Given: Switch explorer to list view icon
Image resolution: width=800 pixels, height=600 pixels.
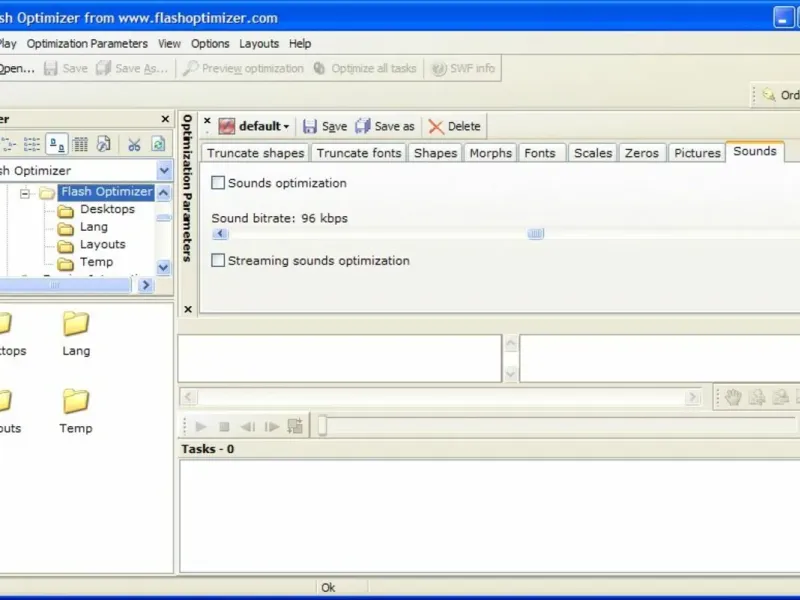Looking at the screenshot, I should click(x=32, y=144).
